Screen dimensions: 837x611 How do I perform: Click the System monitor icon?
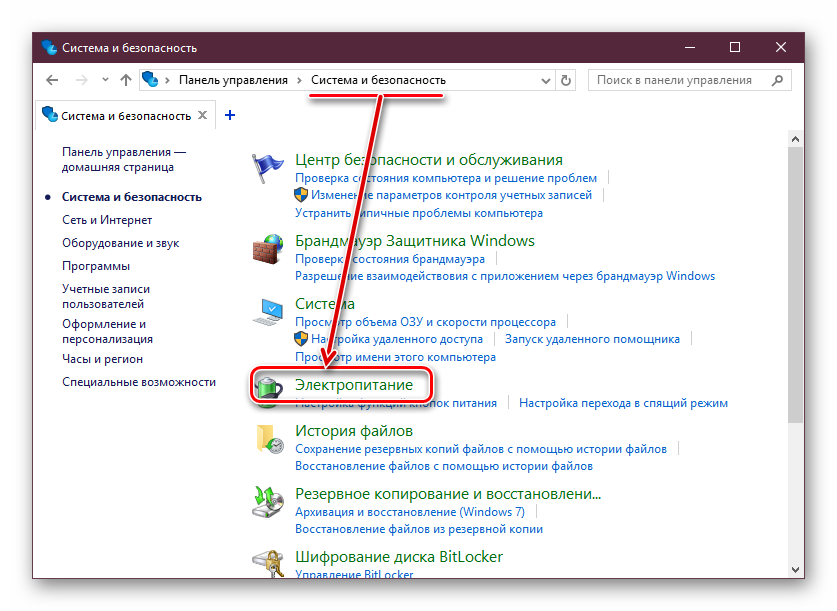[267, 312]
